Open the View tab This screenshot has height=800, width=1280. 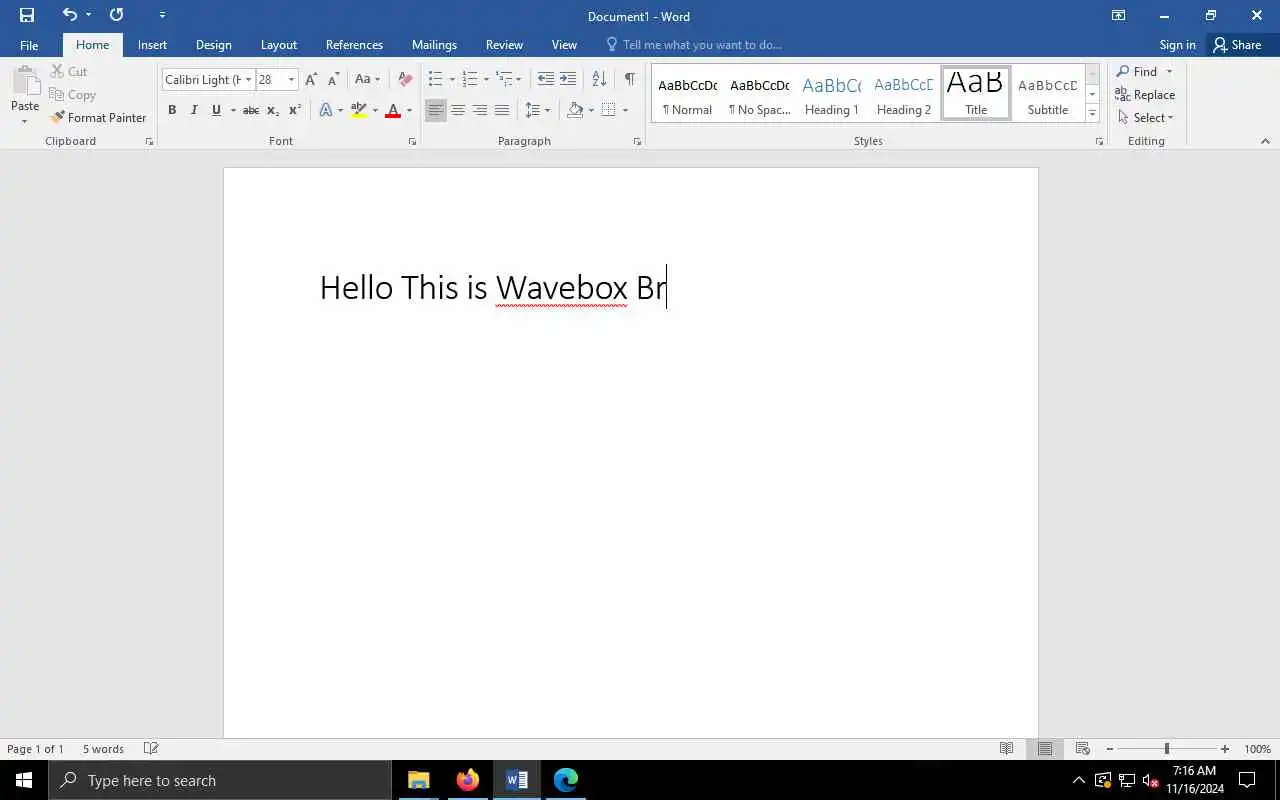[x=564, y=45]
